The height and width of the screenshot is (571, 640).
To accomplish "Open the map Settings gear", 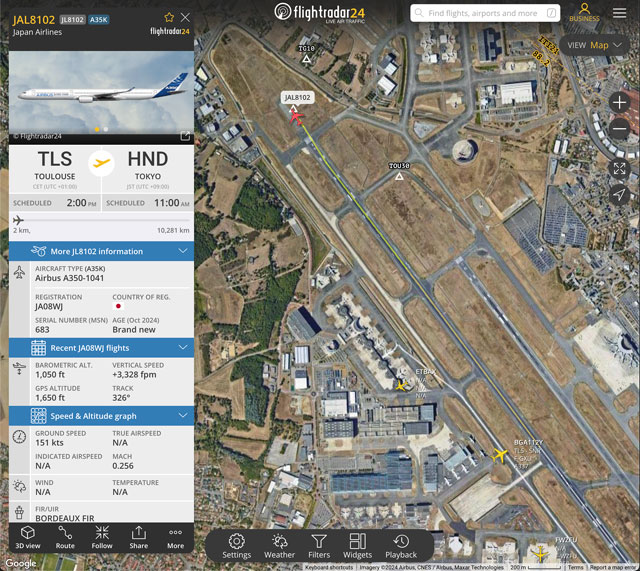I will click(237, 546).
